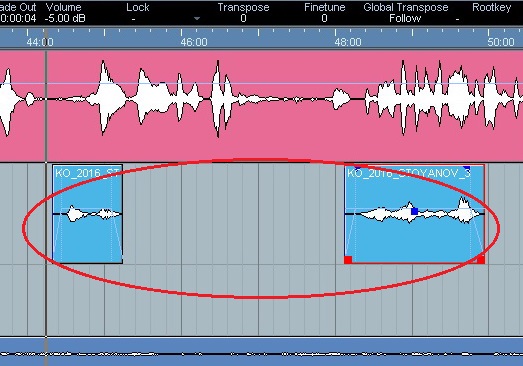Image resolution: width=523 pixels, height=366 pixels.
Task: Click the Lock field value
Action: coord(133,19)
